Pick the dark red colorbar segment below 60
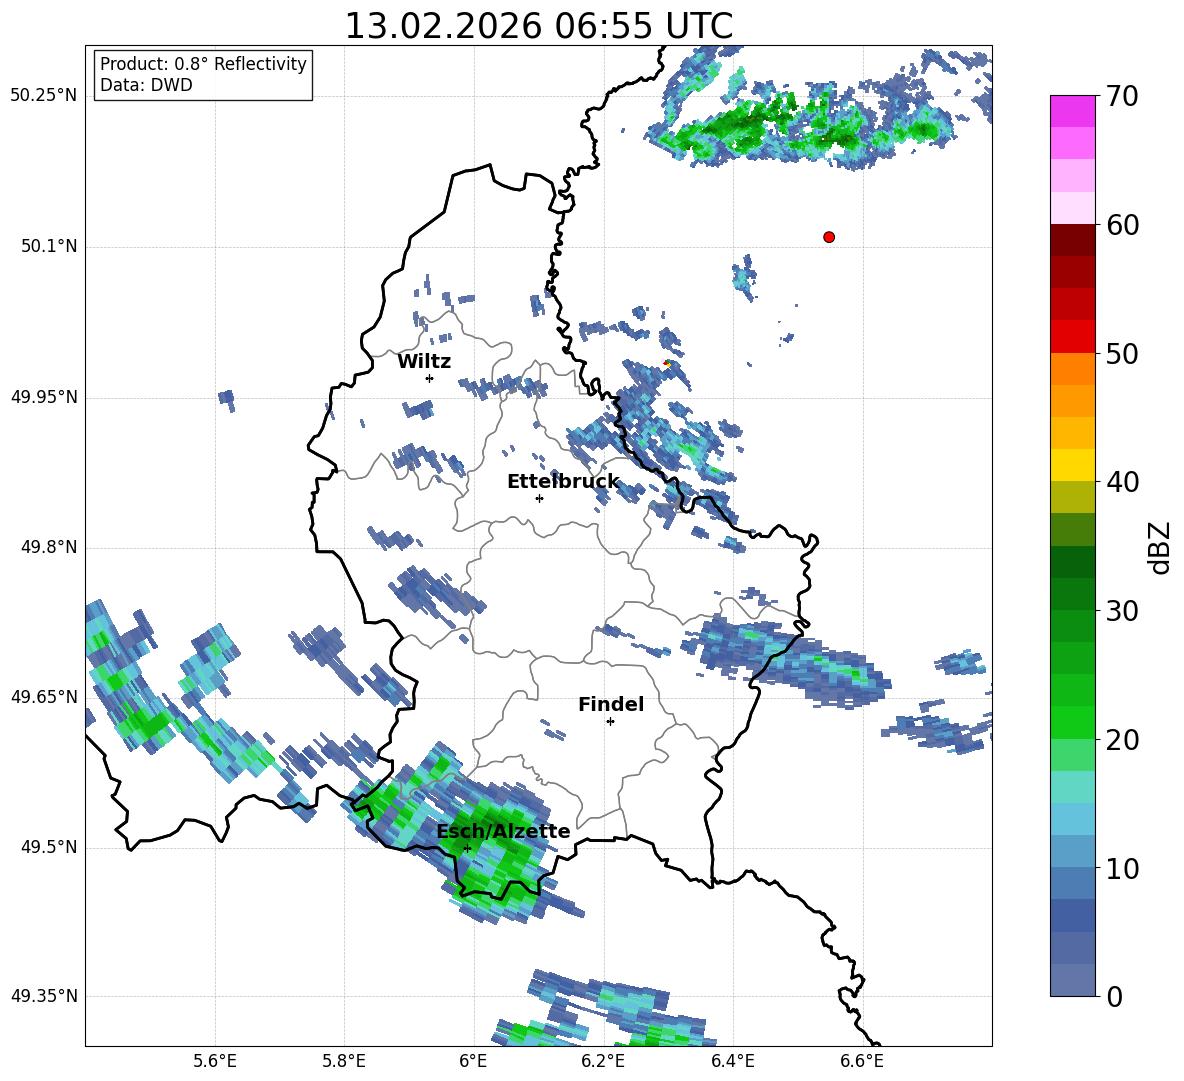 pos(1072,240)
